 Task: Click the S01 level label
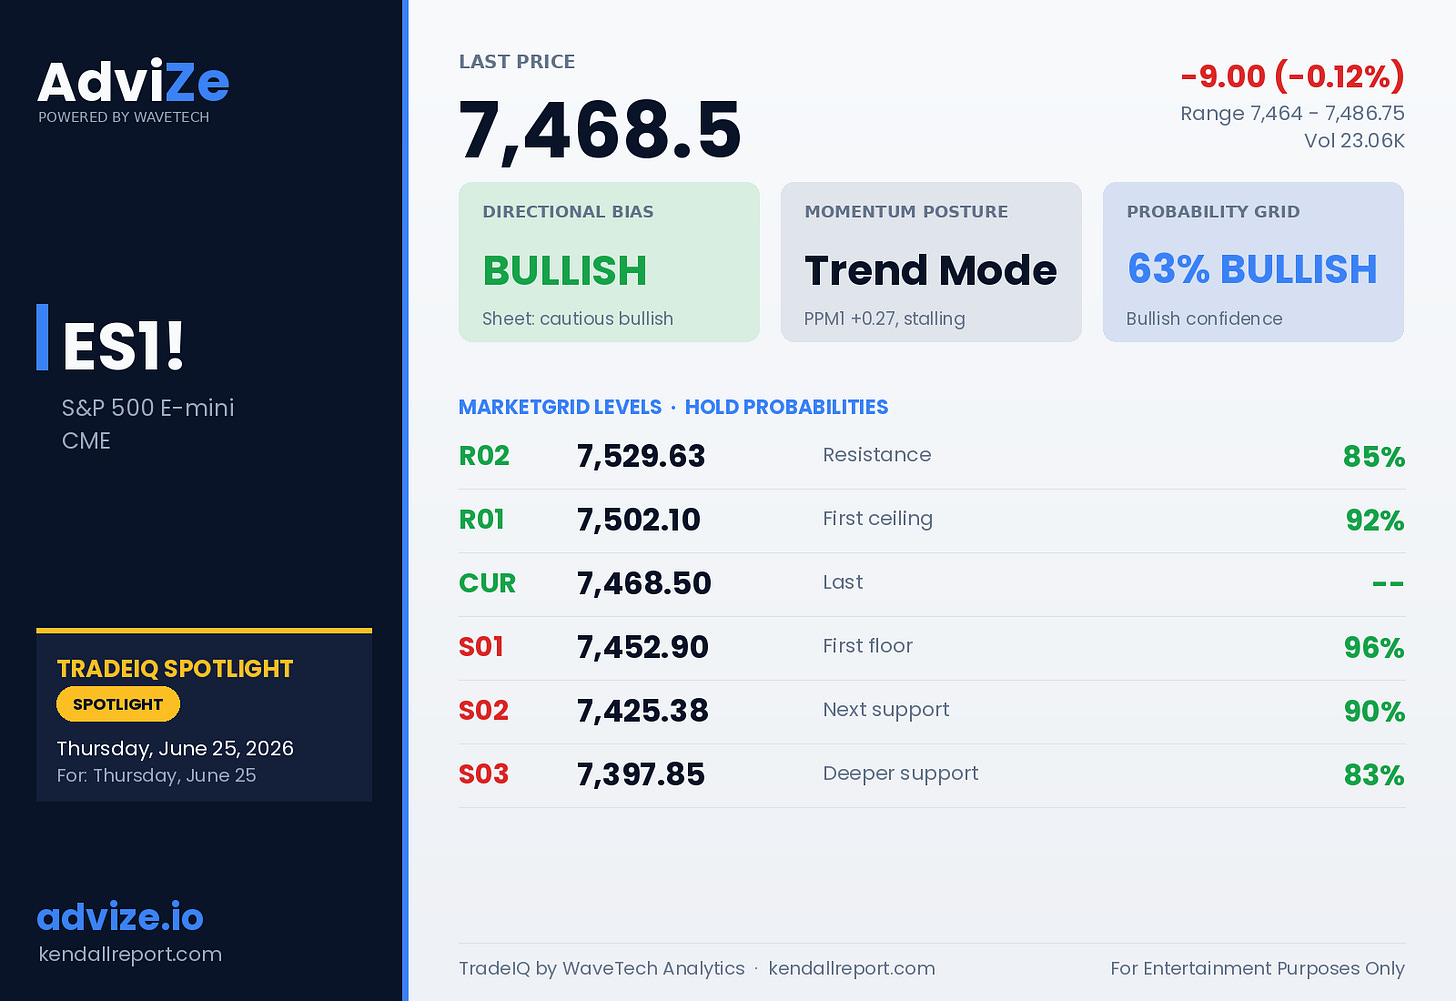pos(481,647)
